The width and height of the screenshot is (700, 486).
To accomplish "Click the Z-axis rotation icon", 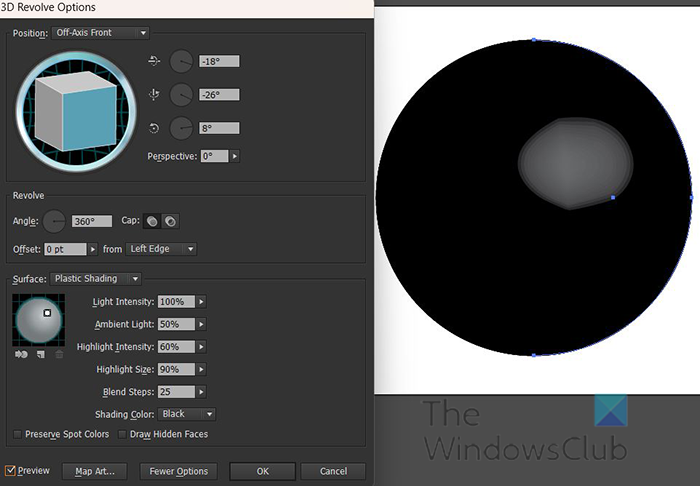I will point(154,129).
